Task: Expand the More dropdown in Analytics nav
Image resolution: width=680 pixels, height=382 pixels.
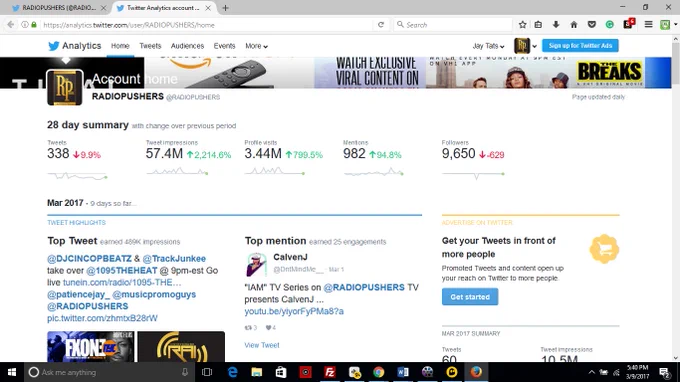Action: [256, 46]
